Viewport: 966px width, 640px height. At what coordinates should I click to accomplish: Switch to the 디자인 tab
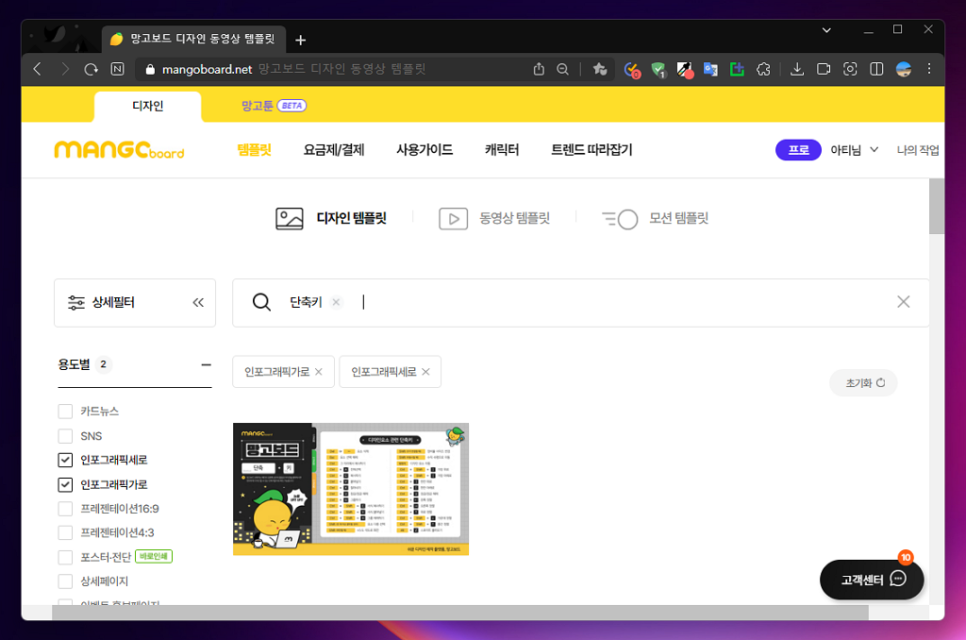[x=148, y=106]
